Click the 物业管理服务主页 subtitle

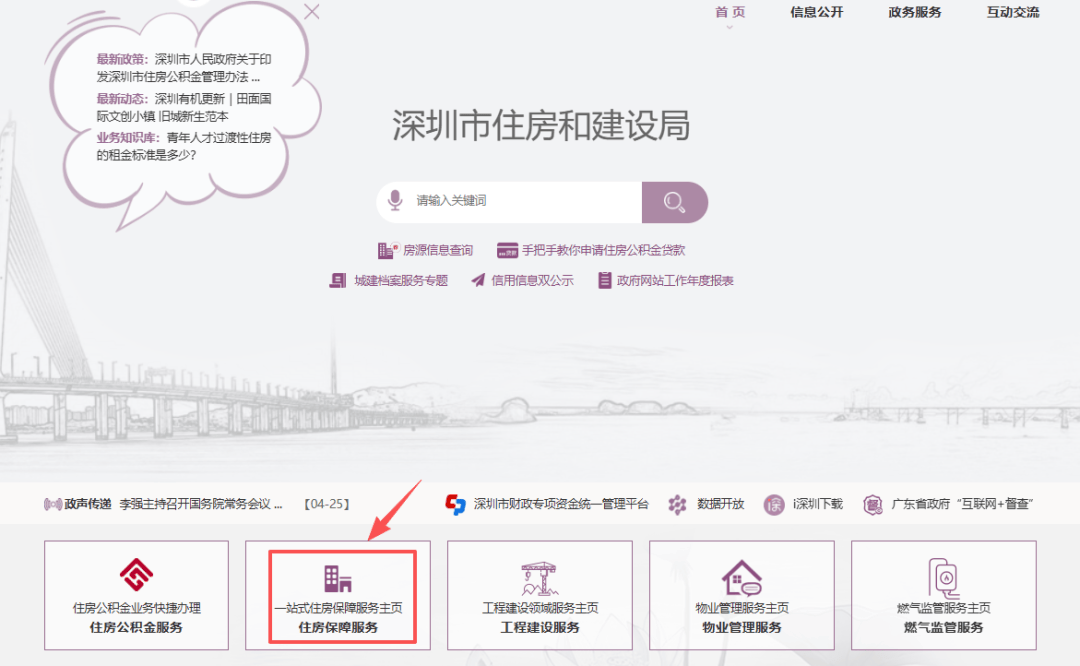(x=742, y=608)
